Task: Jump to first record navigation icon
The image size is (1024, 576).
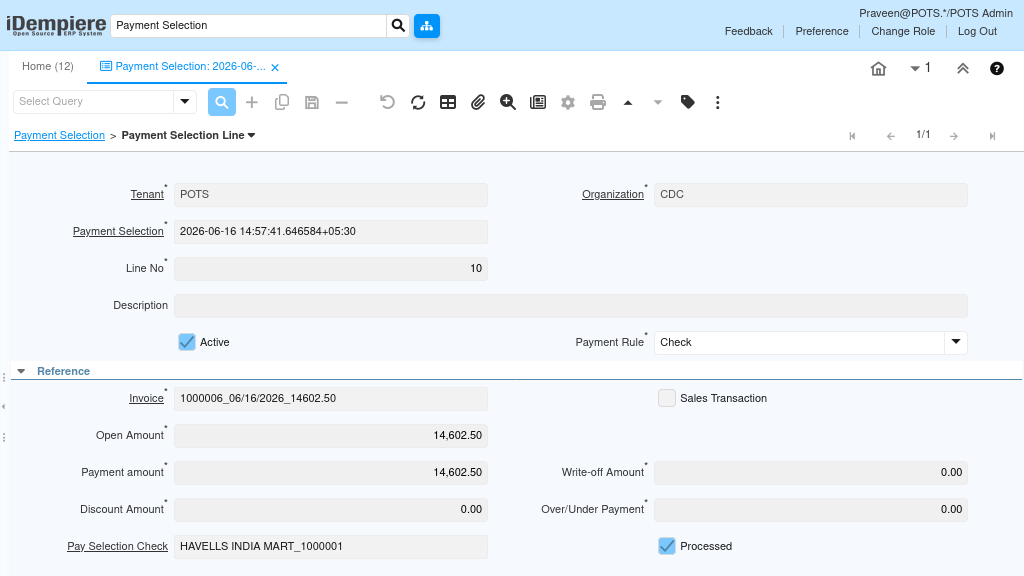Action: 852,136
